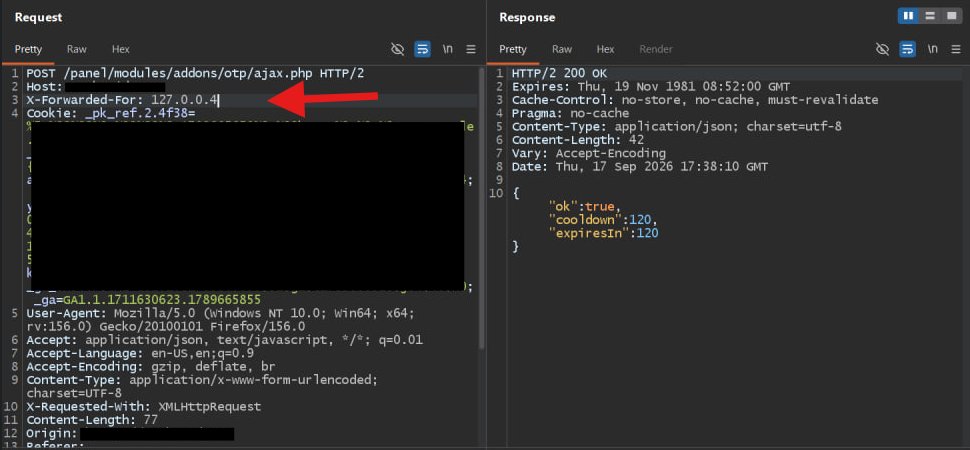Switch to the Request Raw tab
The width and height of the screenshot is (970, 450).
77,49
